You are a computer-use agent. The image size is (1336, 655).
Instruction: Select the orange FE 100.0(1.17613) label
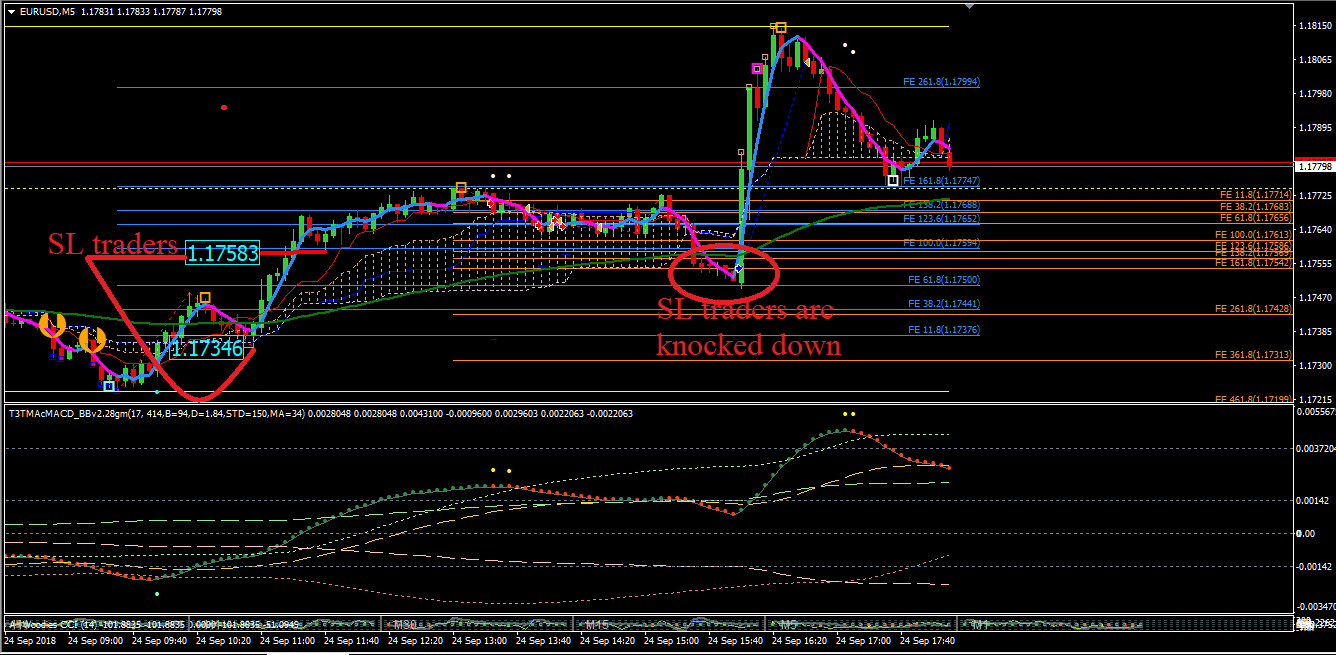click(1253, 234)
